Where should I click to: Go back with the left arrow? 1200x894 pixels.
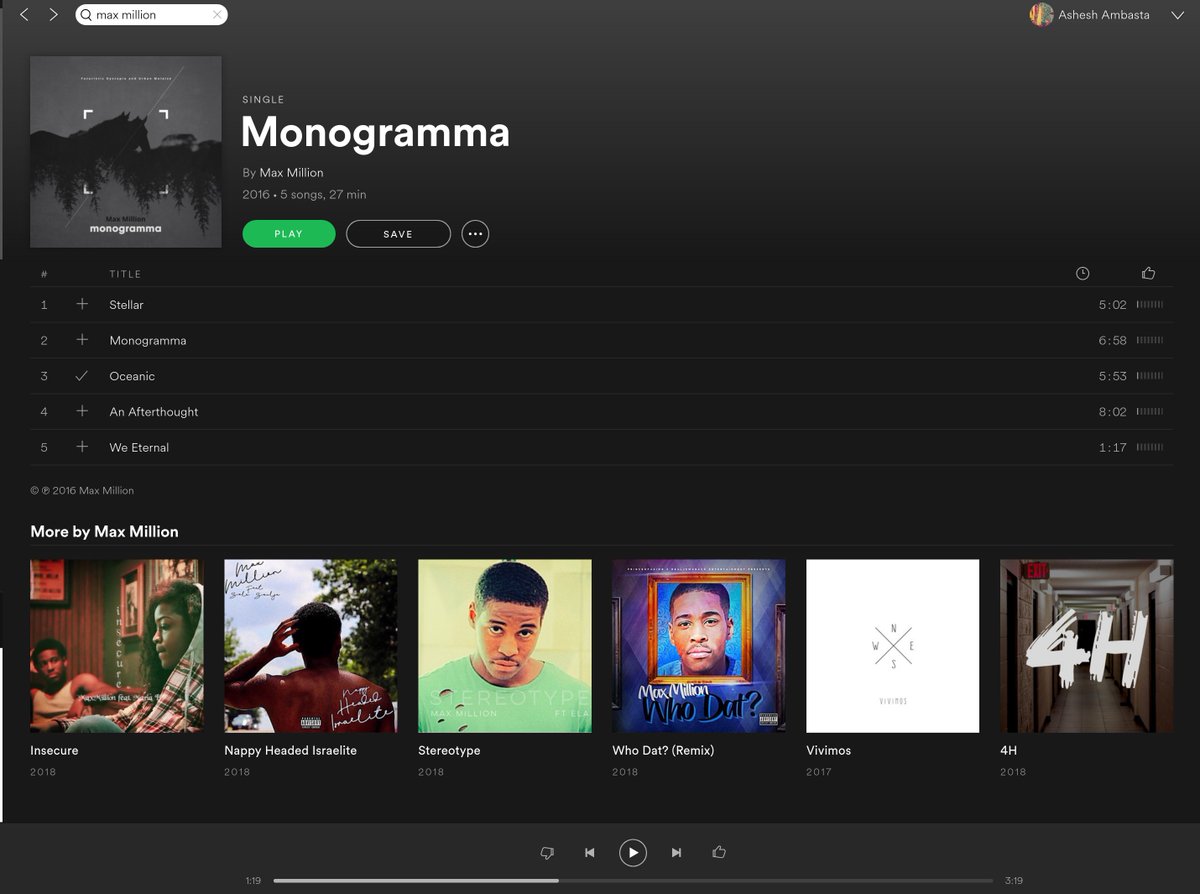pyautogui.click(x=24, y=15)
